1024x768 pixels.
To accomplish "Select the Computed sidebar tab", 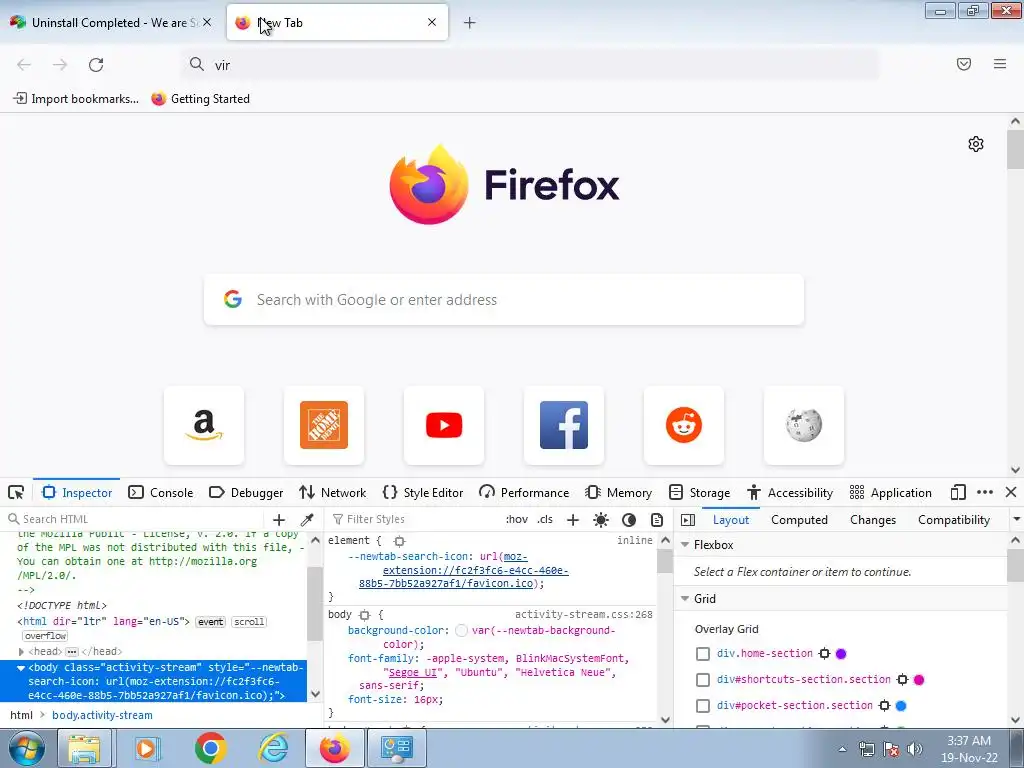I will point(799,520).
